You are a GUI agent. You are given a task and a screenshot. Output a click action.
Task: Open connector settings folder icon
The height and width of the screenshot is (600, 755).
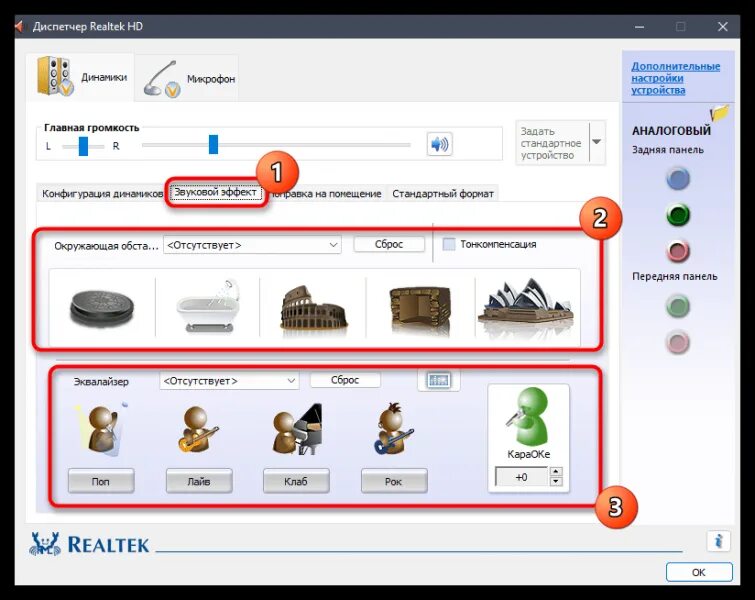(x=719, y=114)
